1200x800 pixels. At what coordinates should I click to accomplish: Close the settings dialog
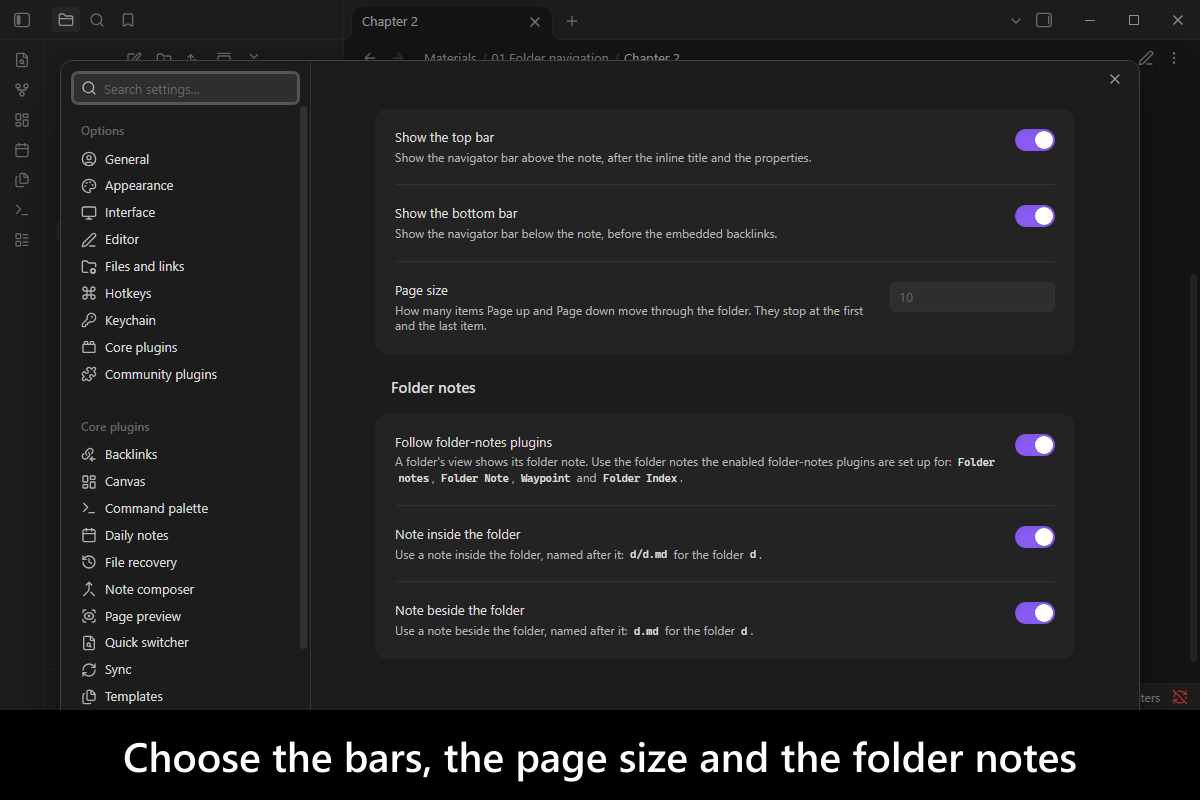(x=1115, y=79)
